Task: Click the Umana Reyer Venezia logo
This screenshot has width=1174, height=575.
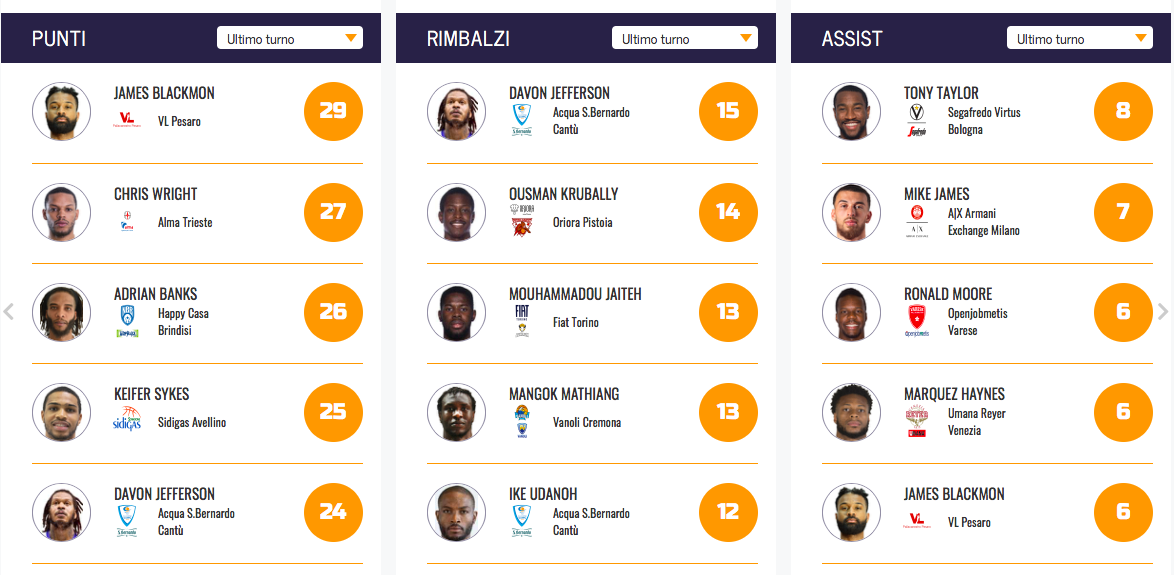Action: pyautogui.click(x=917, y=421)
